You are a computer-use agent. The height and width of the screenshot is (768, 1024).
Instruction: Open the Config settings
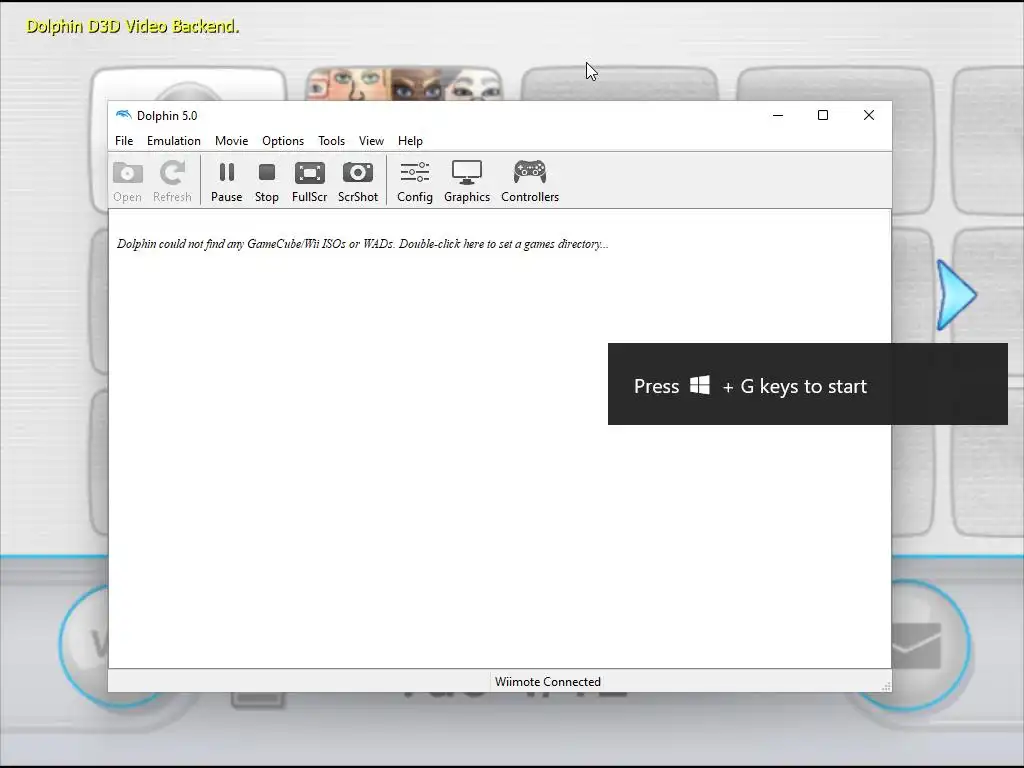415,182
